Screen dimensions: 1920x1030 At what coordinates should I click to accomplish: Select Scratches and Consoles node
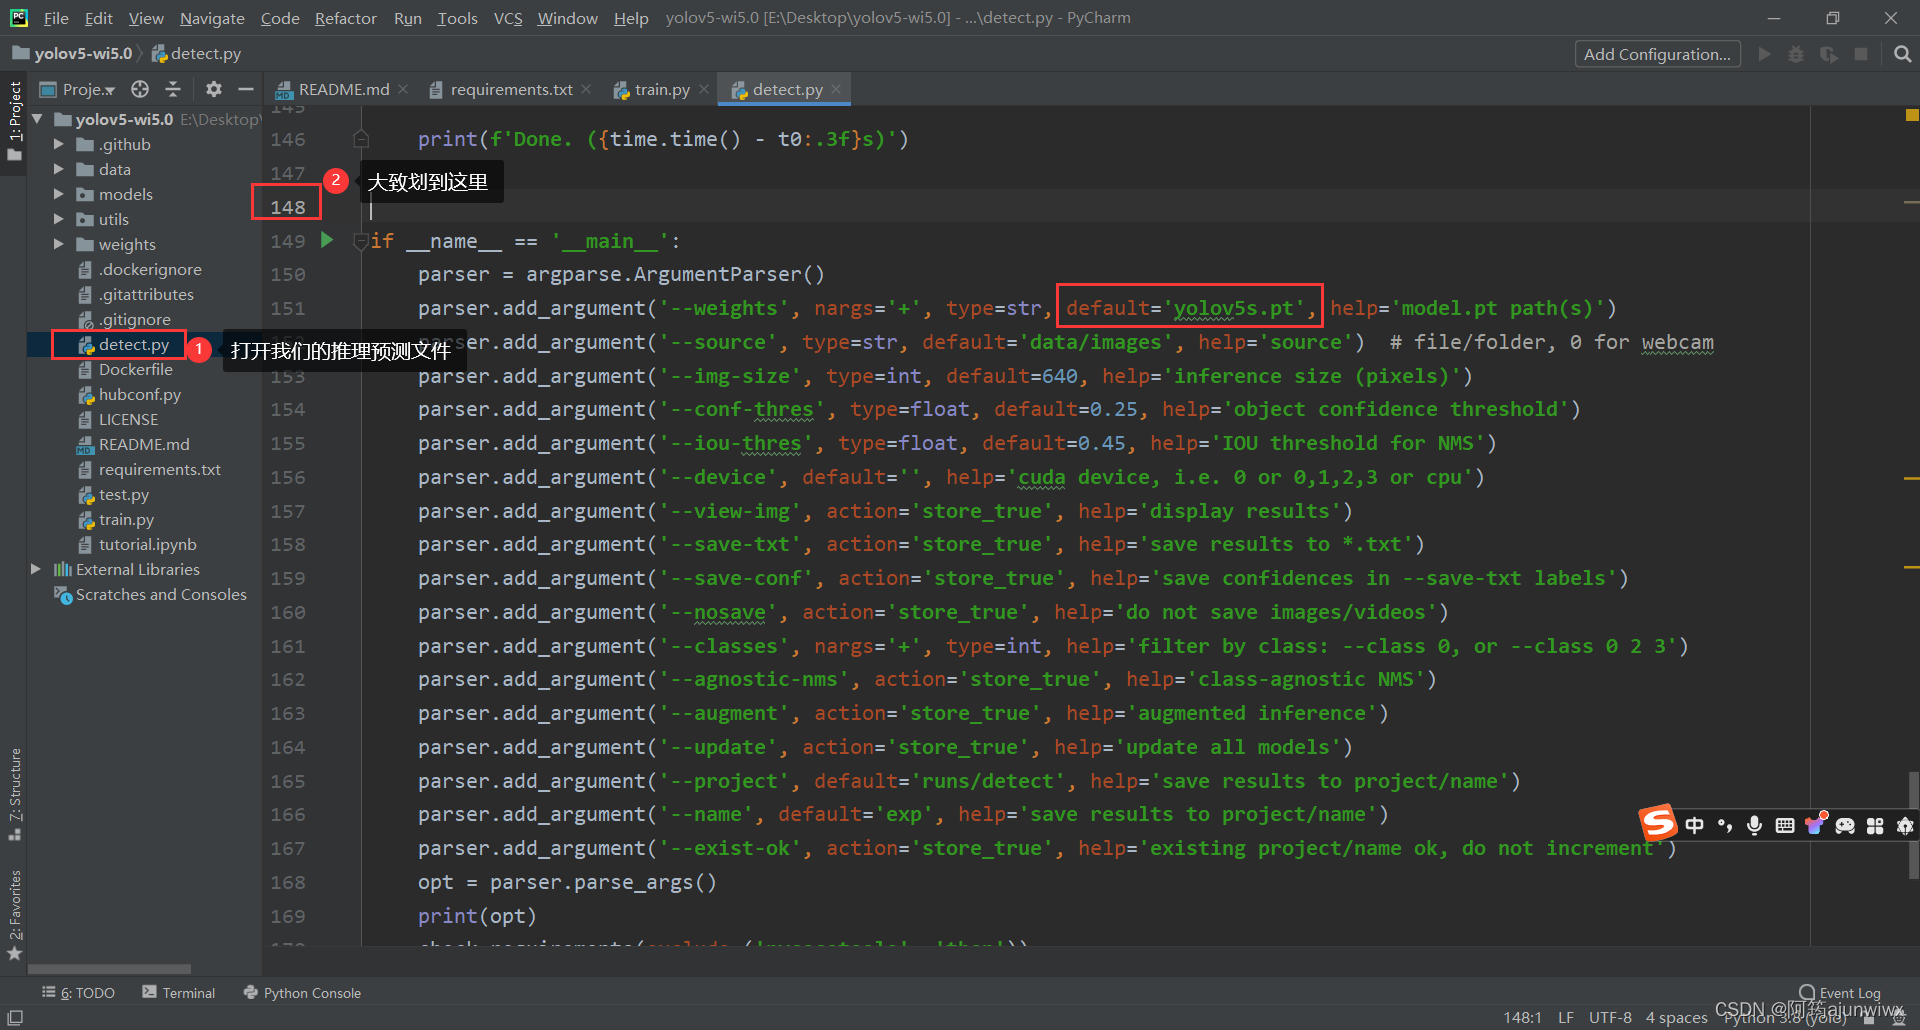pos(160,594)
